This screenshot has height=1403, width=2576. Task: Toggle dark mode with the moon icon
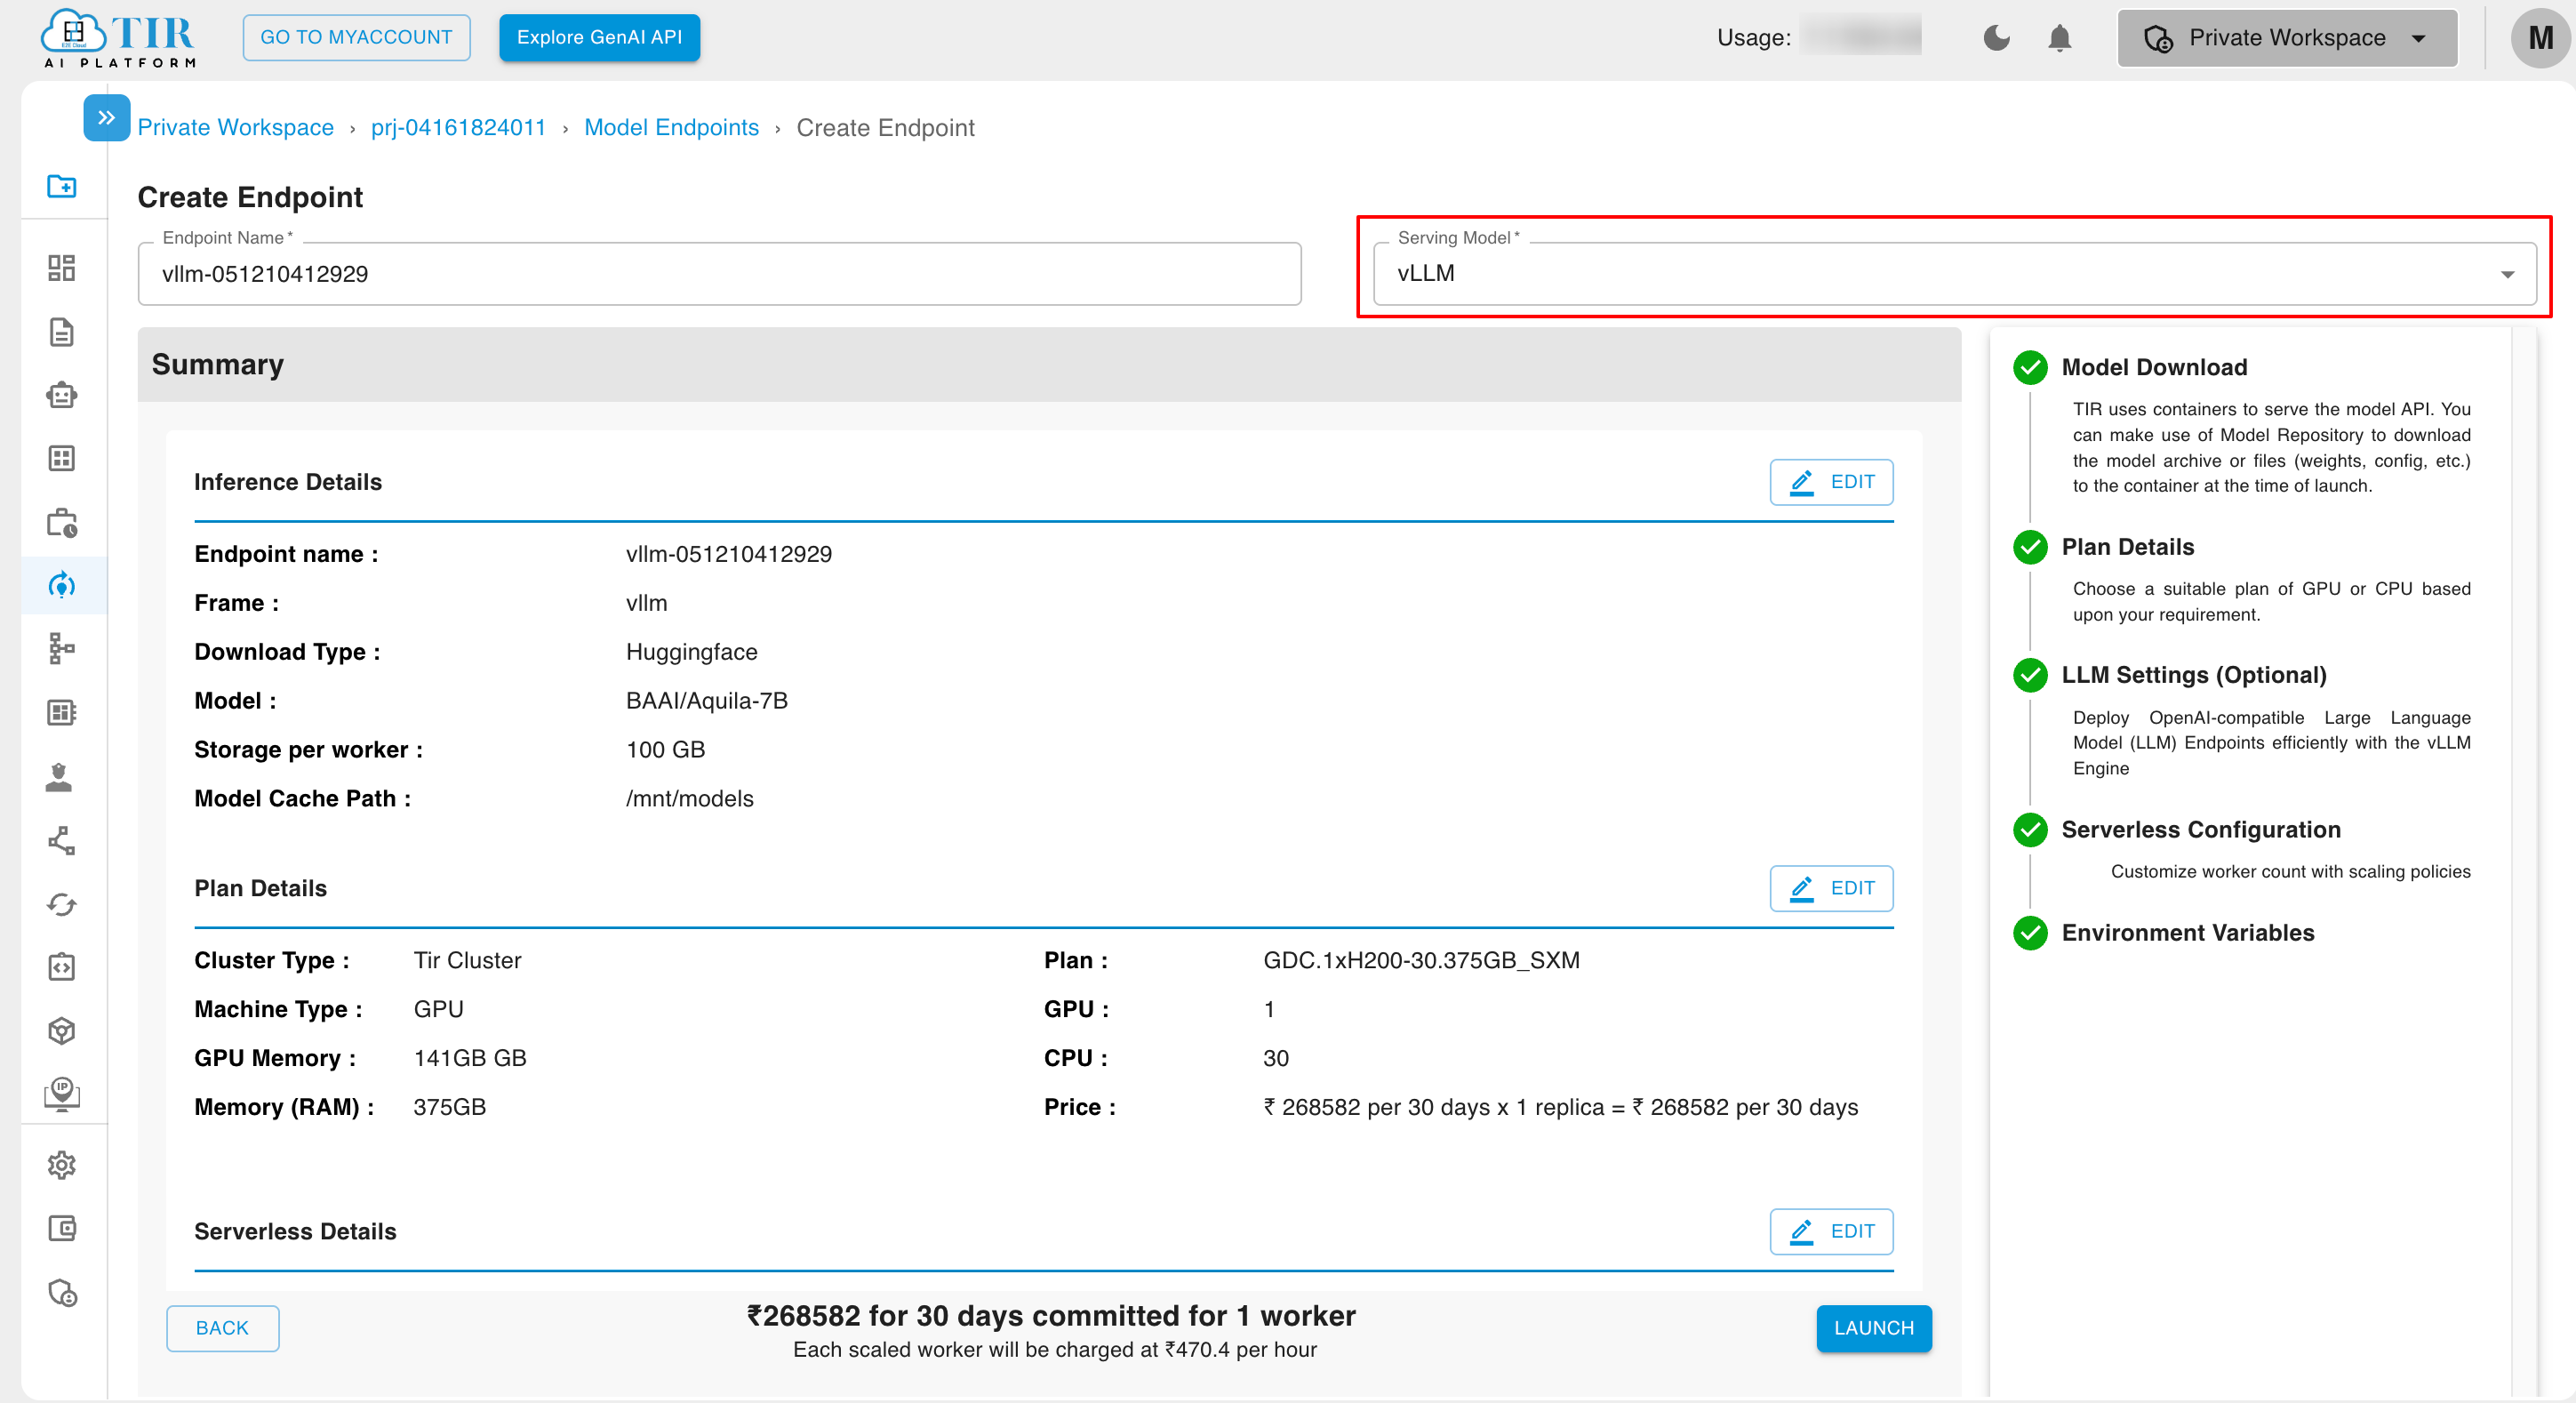[1996, 38]
